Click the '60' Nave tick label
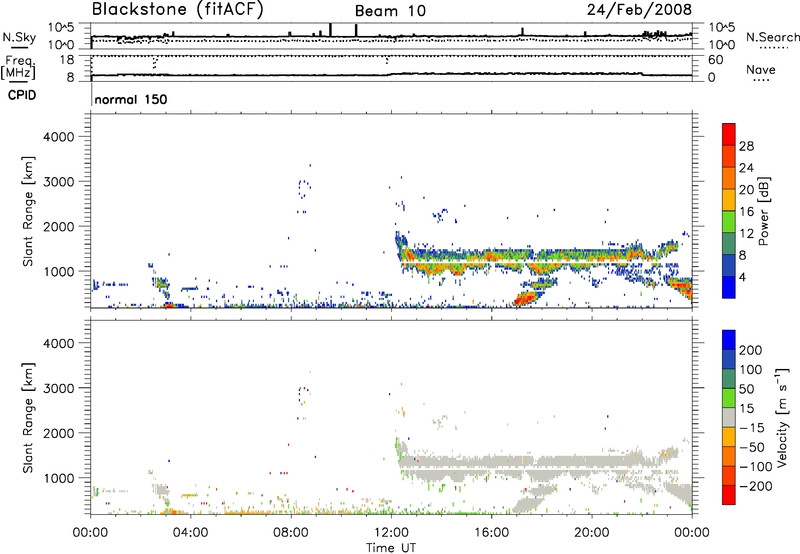This screenshot has width=800, height=554. pos(715,60)
